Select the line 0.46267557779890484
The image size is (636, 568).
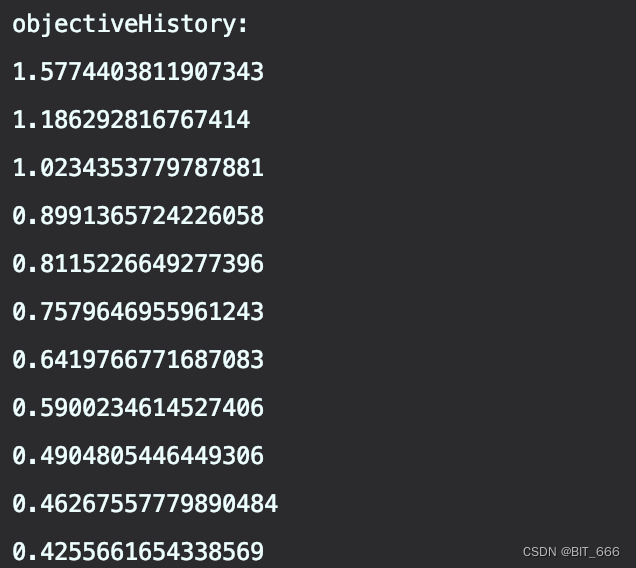[x=145, y=503]
